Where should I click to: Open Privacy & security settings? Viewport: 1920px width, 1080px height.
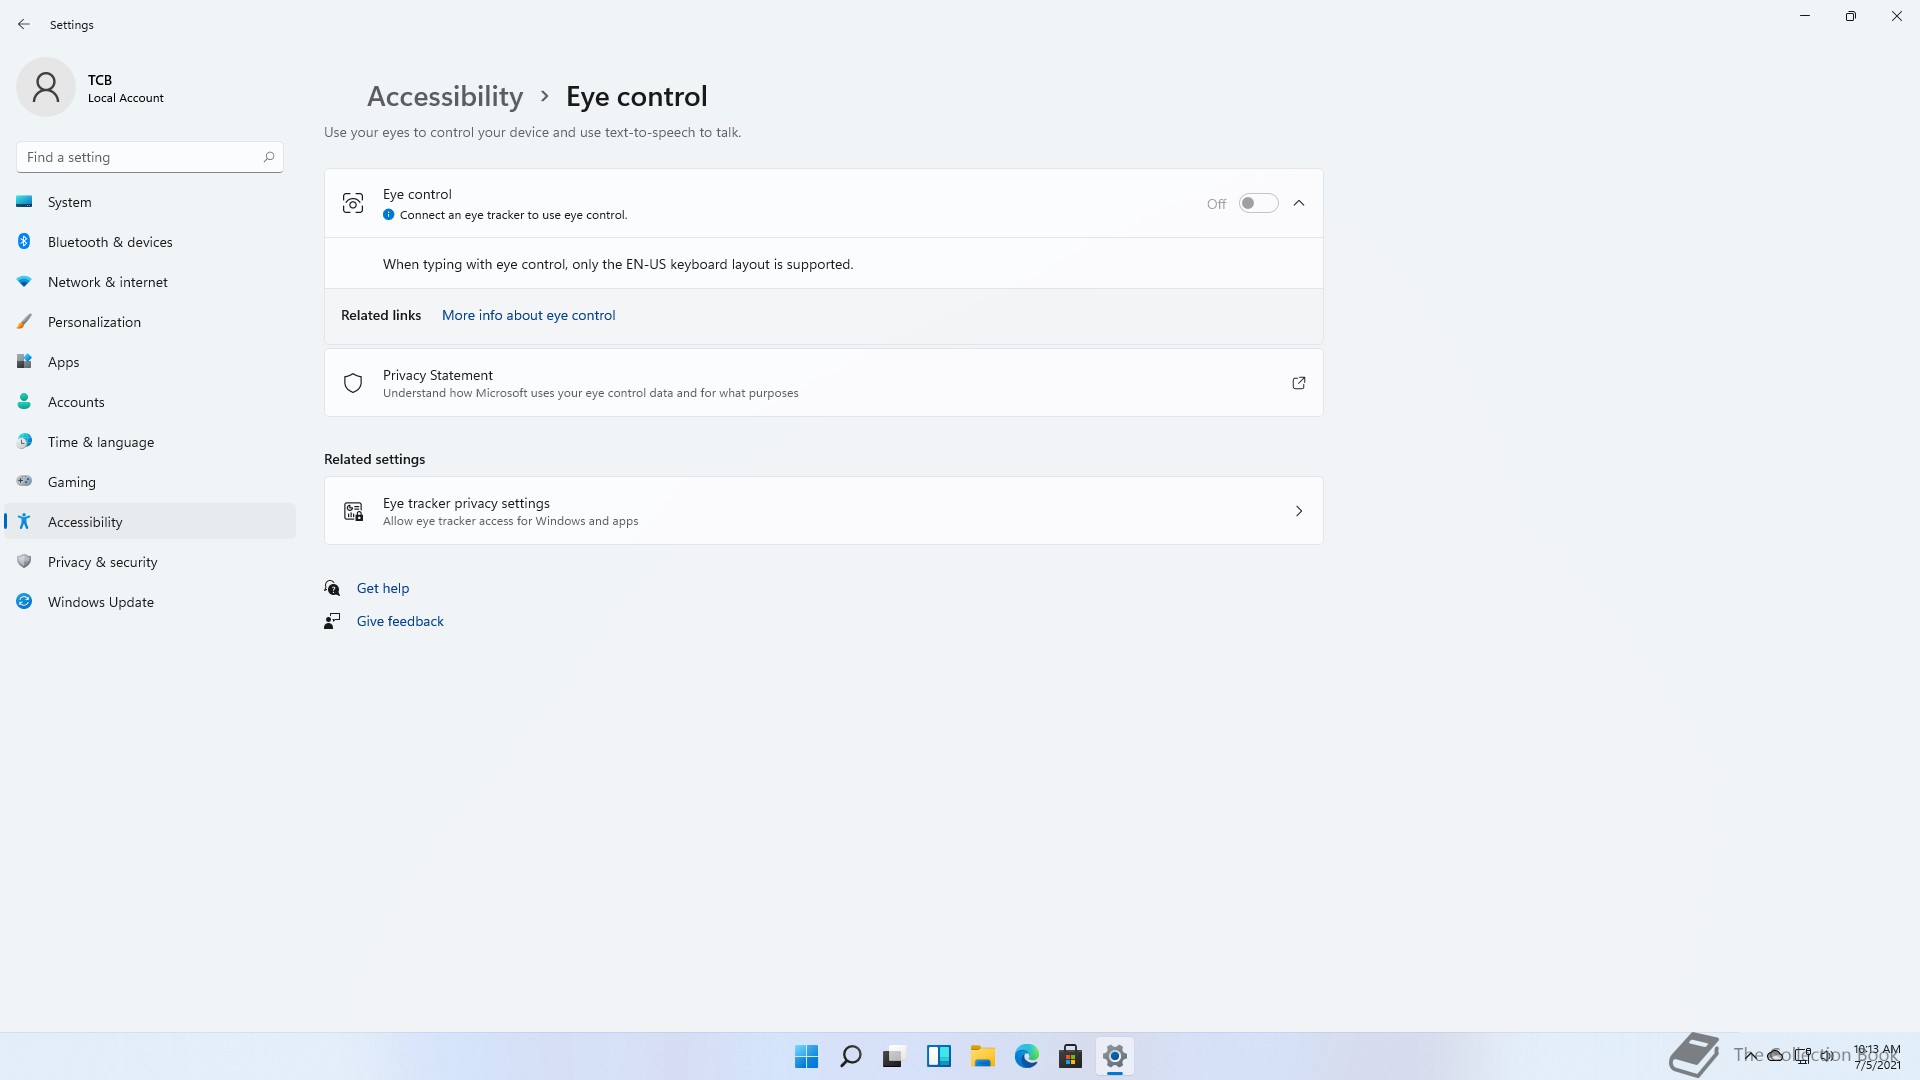(150, 562)
